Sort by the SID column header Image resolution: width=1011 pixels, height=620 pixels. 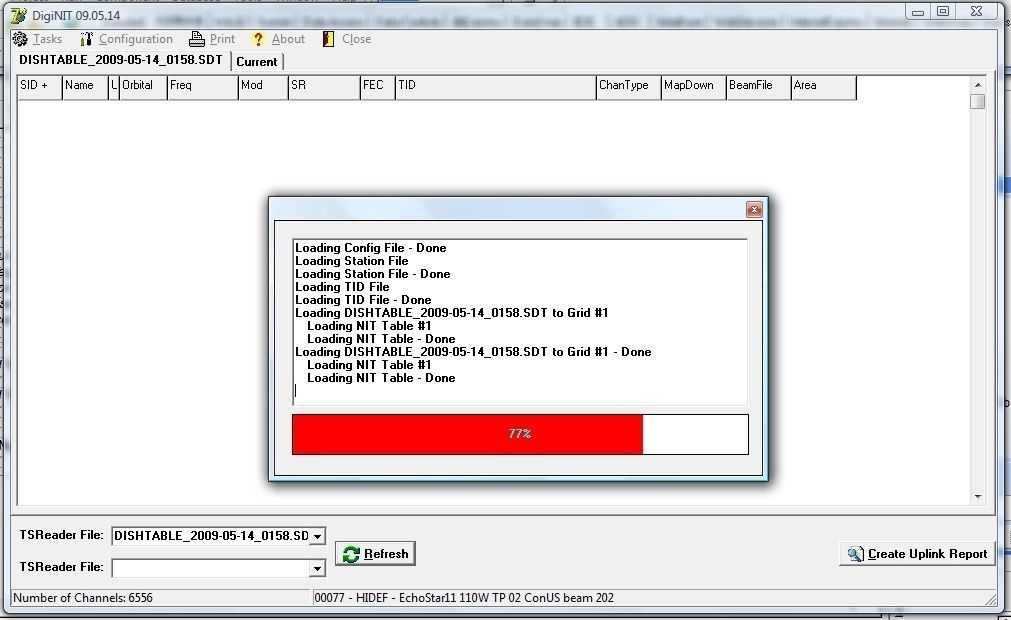(x=40, y=87)
